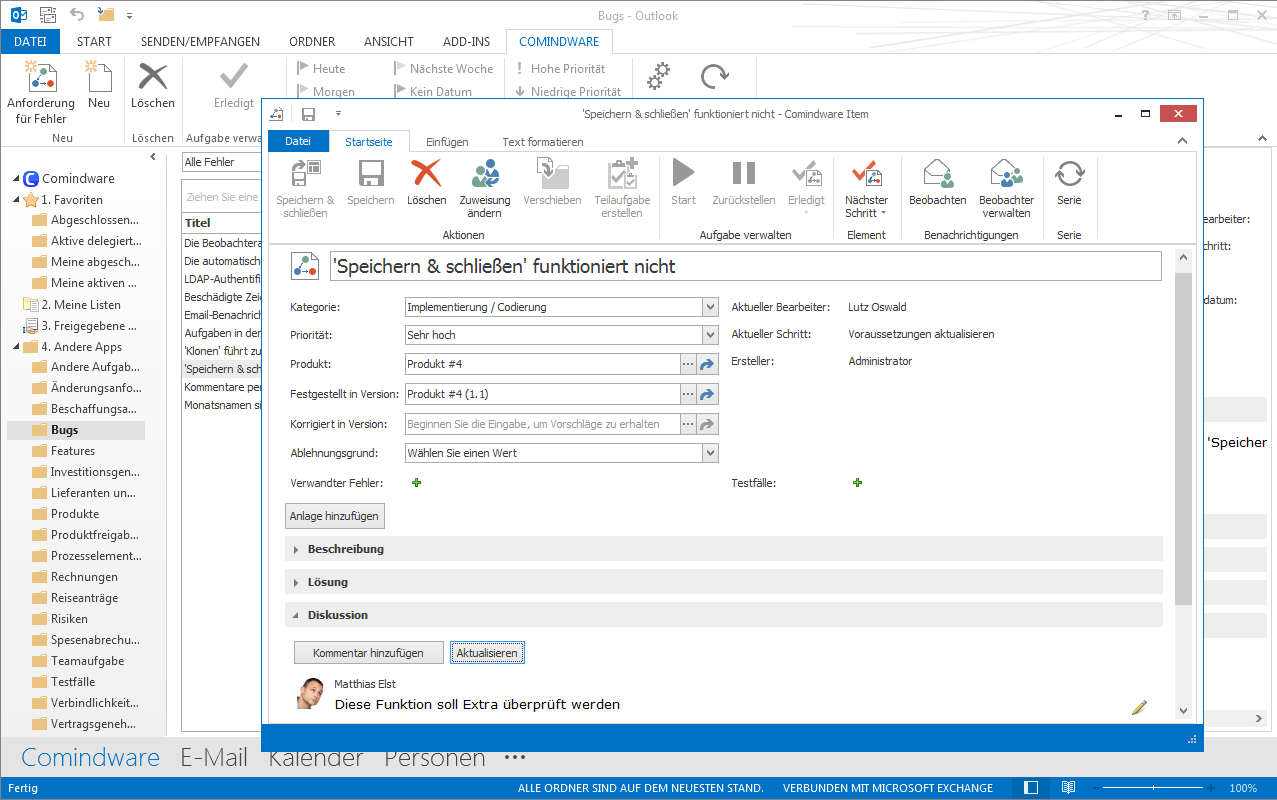The width and height of the screenshot is (1277, 800).
Task: Click the gear settings icon in Outlook ribbon
Action: [658, 76]
